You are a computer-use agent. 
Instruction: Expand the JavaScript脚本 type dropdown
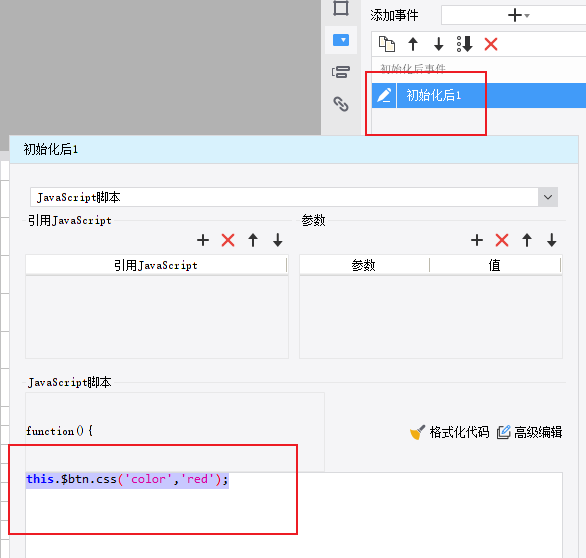[x=548, y=197]
